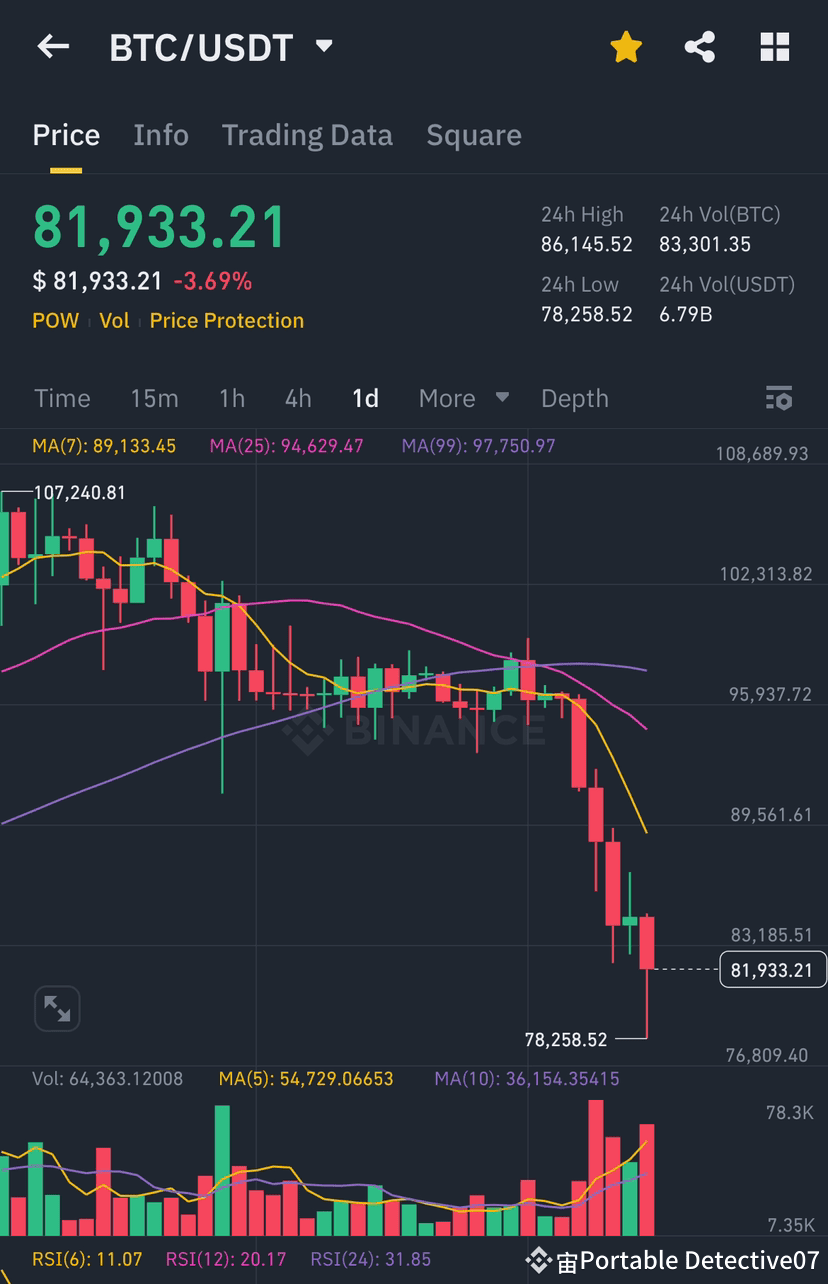Image resolution: width=828 pixels, height=1284 pixels.
Task: Open the POW tag link
Action: [55, 321]
